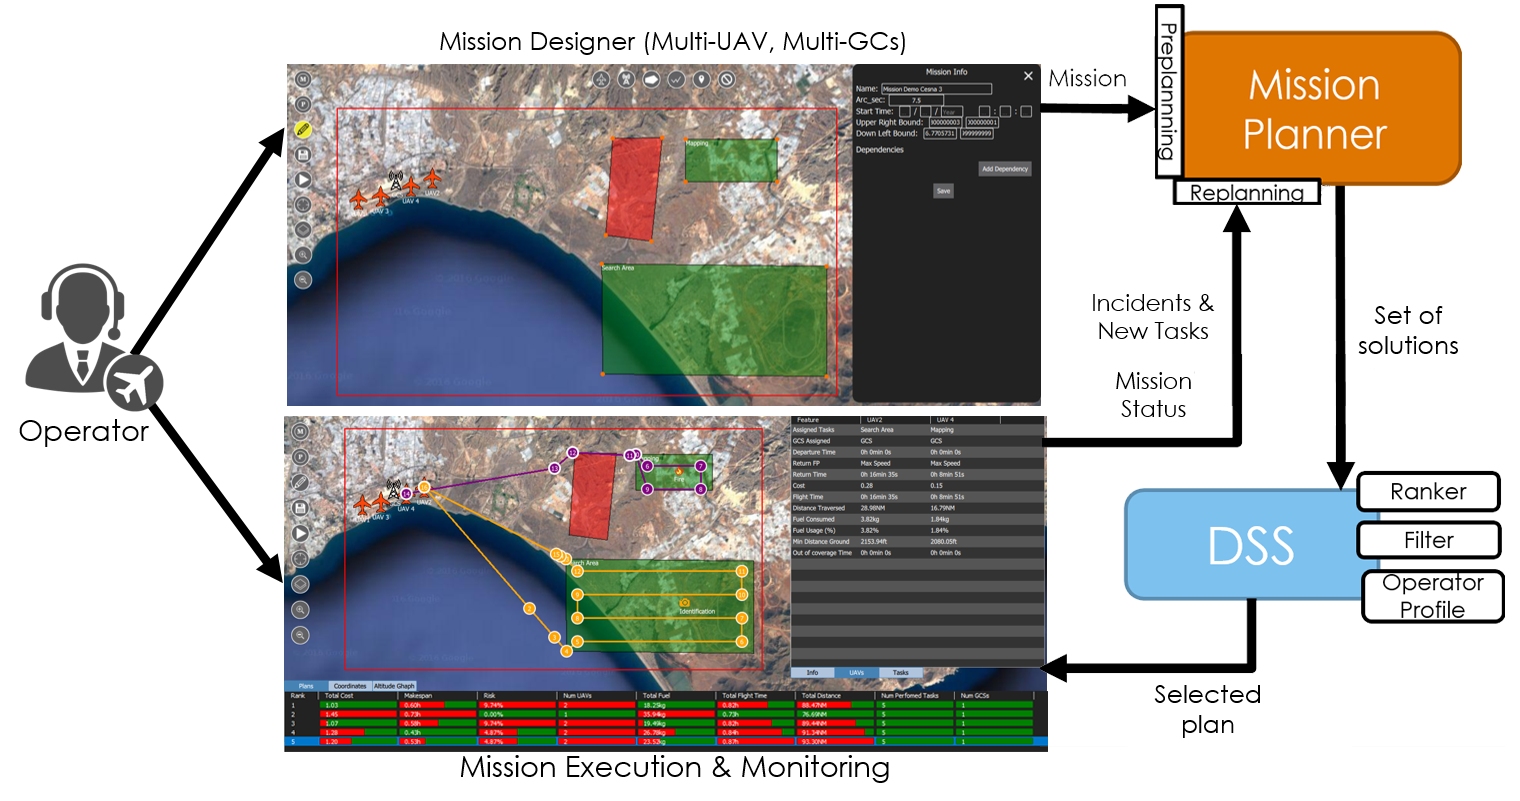This screenshot has height=801, width=1520.
Task: Open the map layers icon in Mission Designer
Action: click(303, 230)
